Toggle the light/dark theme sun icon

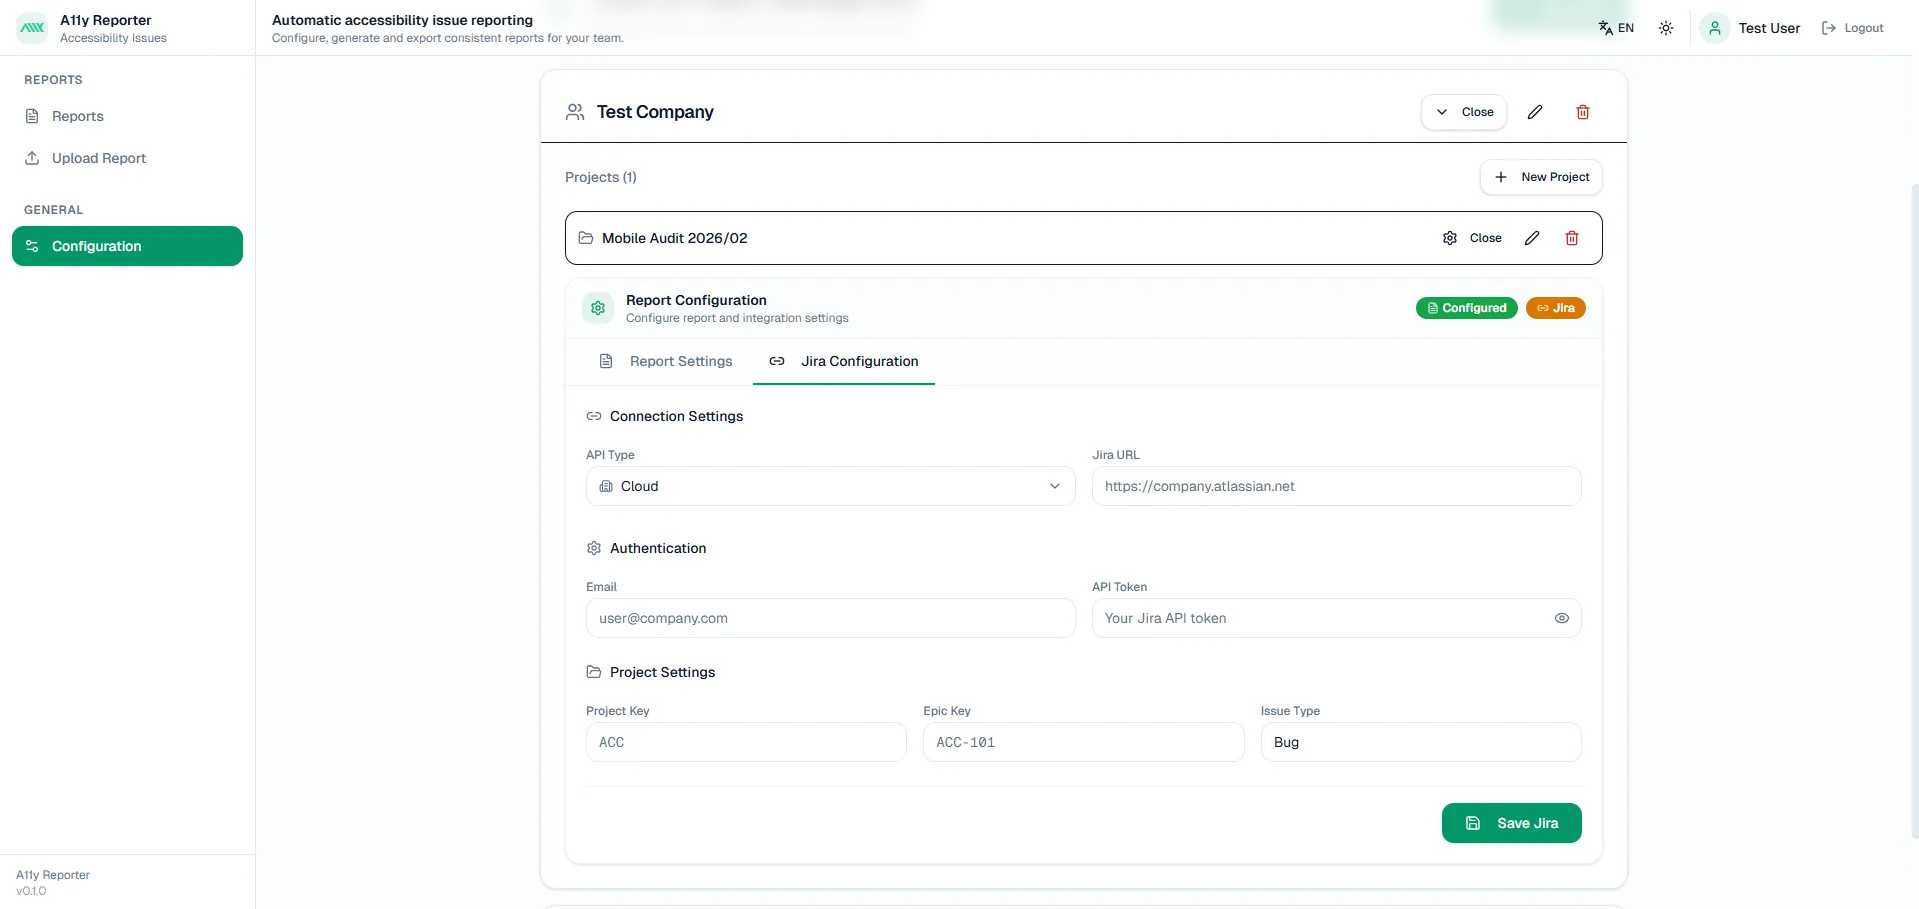1666,28
